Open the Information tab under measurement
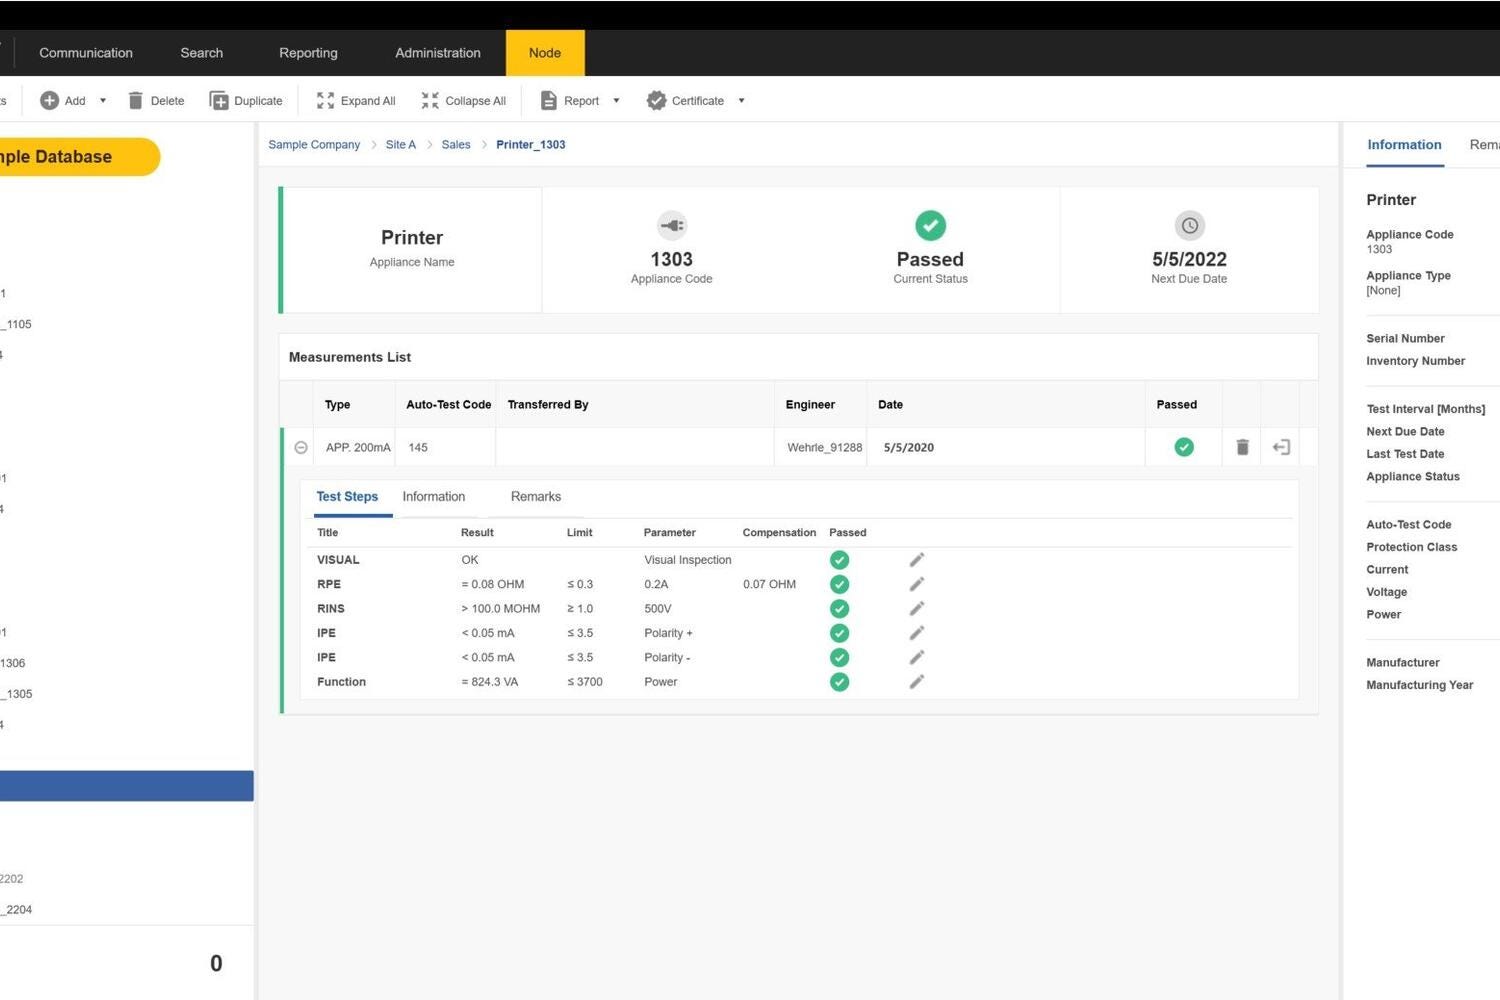The width and height of the screenshot is (1500, 1000). [x=433, y=497]
